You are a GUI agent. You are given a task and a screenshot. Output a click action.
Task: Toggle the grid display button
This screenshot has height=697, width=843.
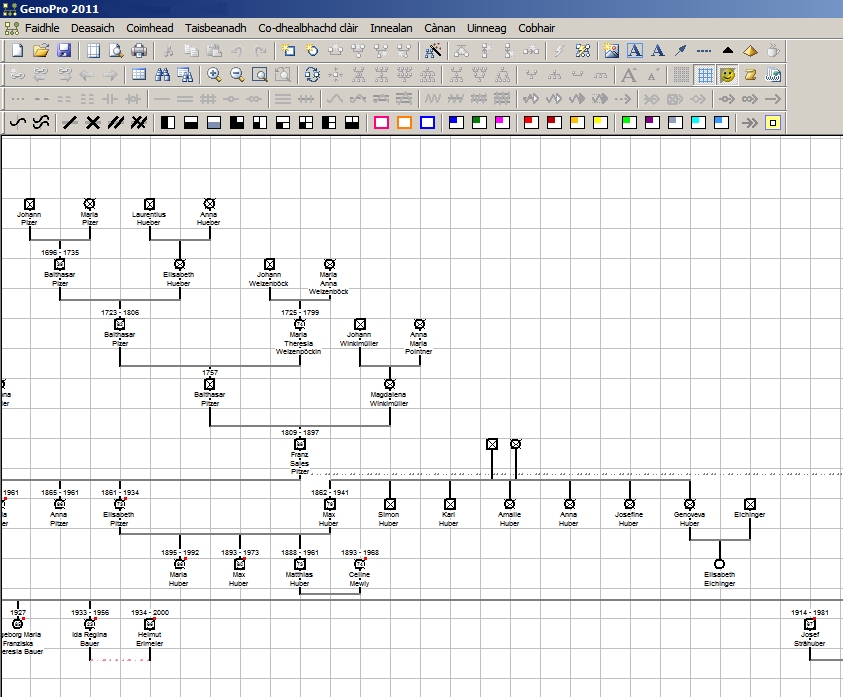point(705,74)
